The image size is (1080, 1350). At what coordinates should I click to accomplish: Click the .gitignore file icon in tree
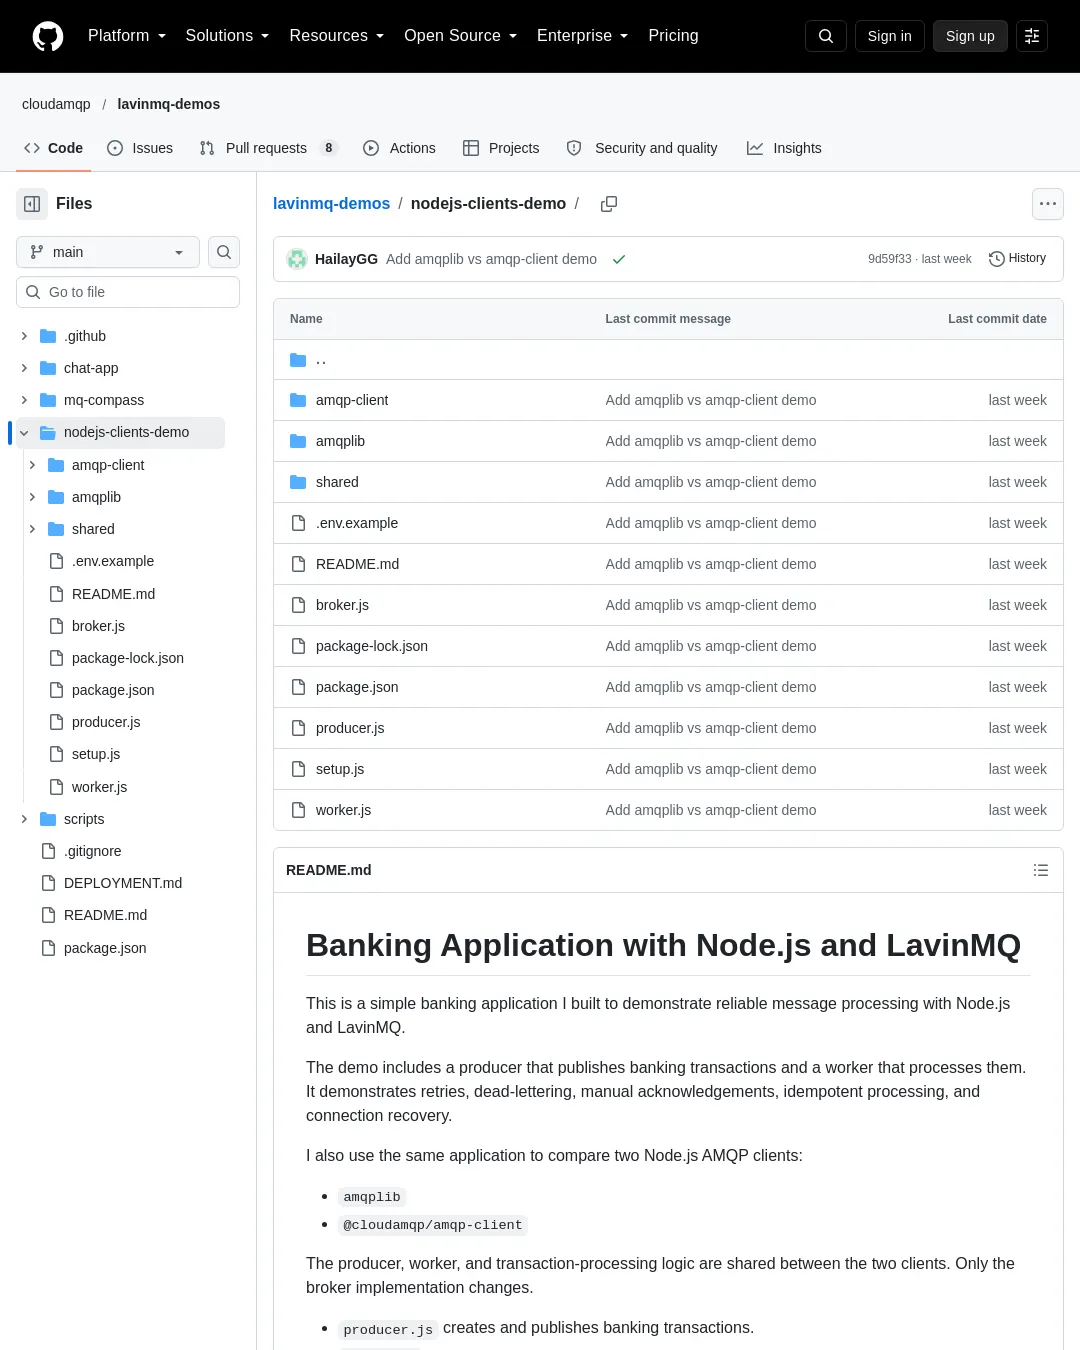tap(48, 851)
